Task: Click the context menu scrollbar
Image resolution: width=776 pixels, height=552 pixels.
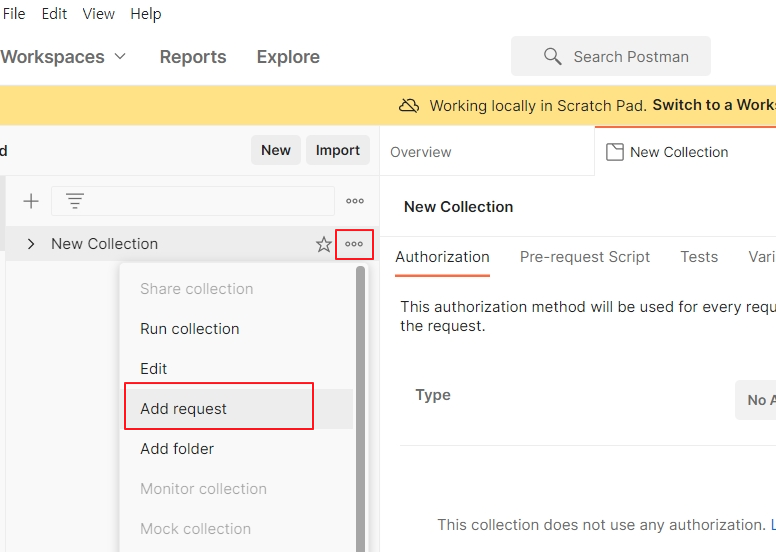Action: pos(360,409)
